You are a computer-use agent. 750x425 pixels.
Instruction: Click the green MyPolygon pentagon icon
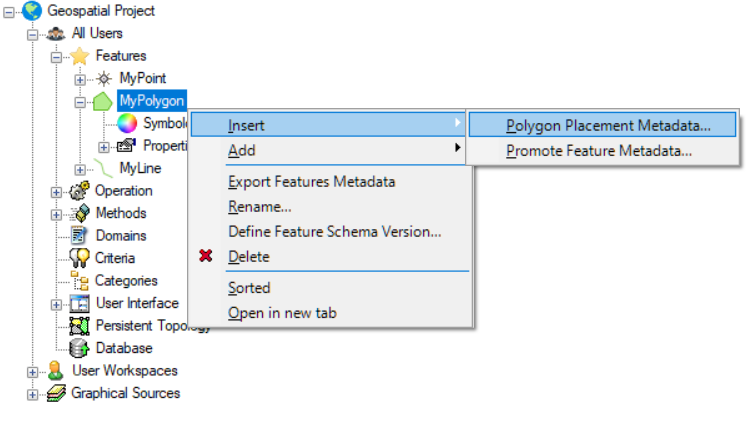coord(102,101)
